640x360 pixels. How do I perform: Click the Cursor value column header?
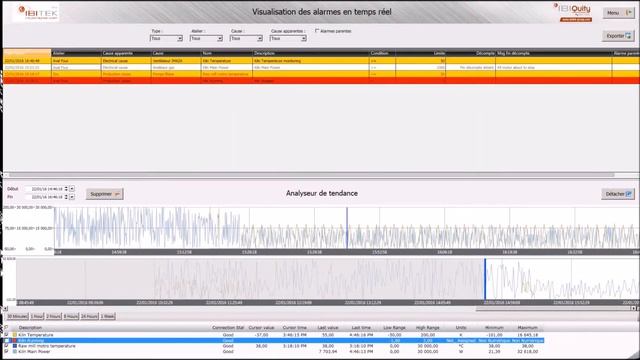pos(261,328)
